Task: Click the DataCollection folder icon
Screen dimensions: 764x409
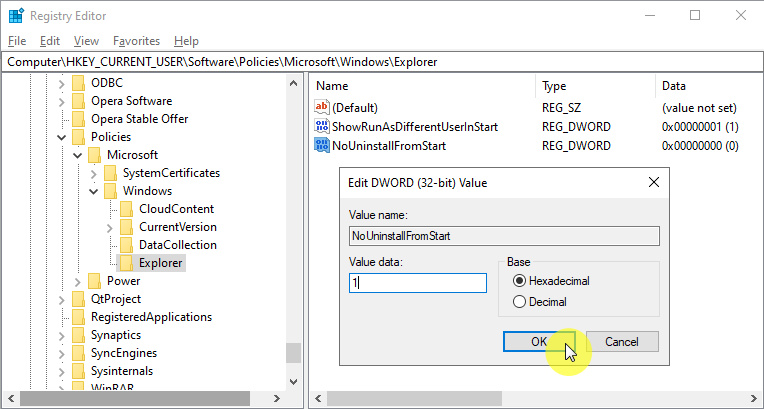Action: pos(126,245)
